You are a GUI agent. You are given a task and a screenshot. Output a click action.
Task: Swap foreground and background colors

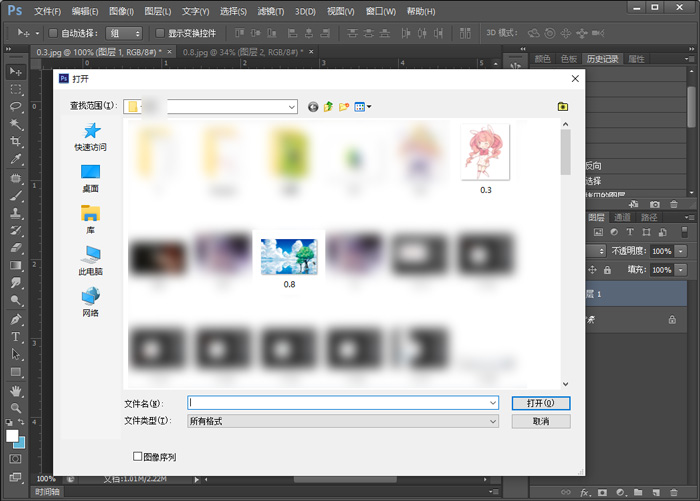[21, 422]
